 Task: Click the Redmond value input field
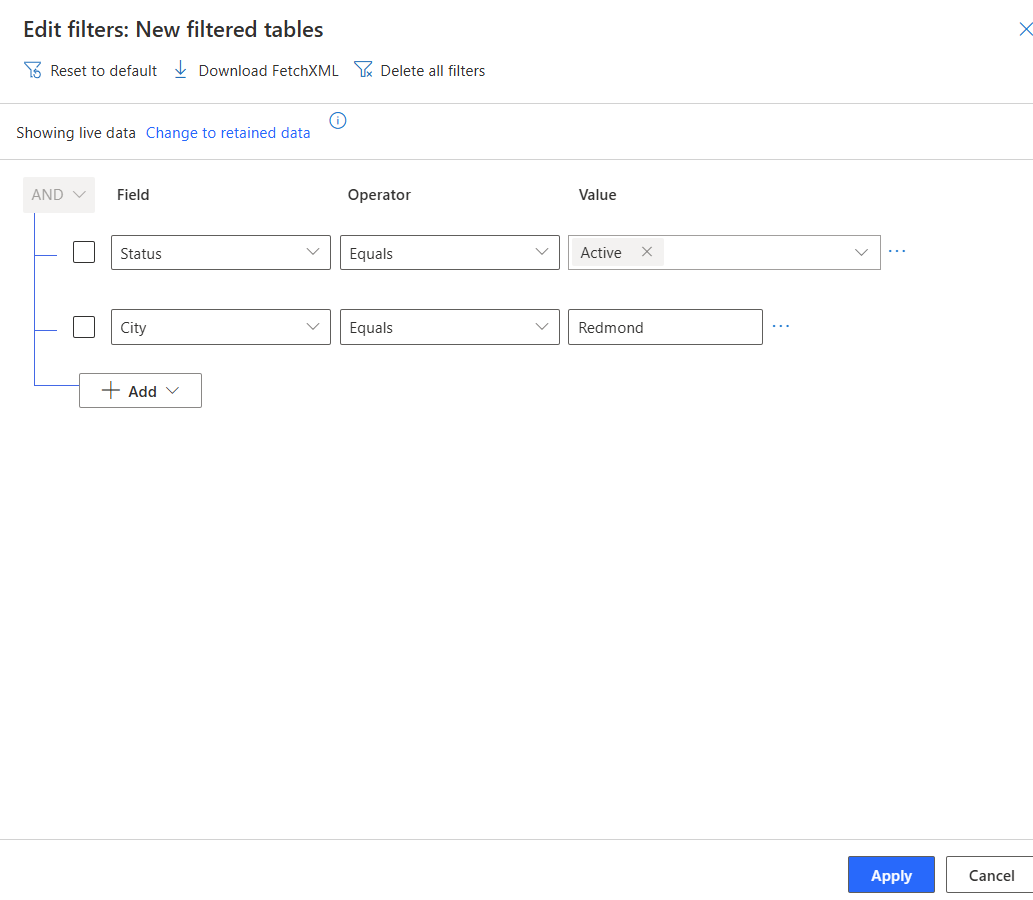(x=665, y=327)
